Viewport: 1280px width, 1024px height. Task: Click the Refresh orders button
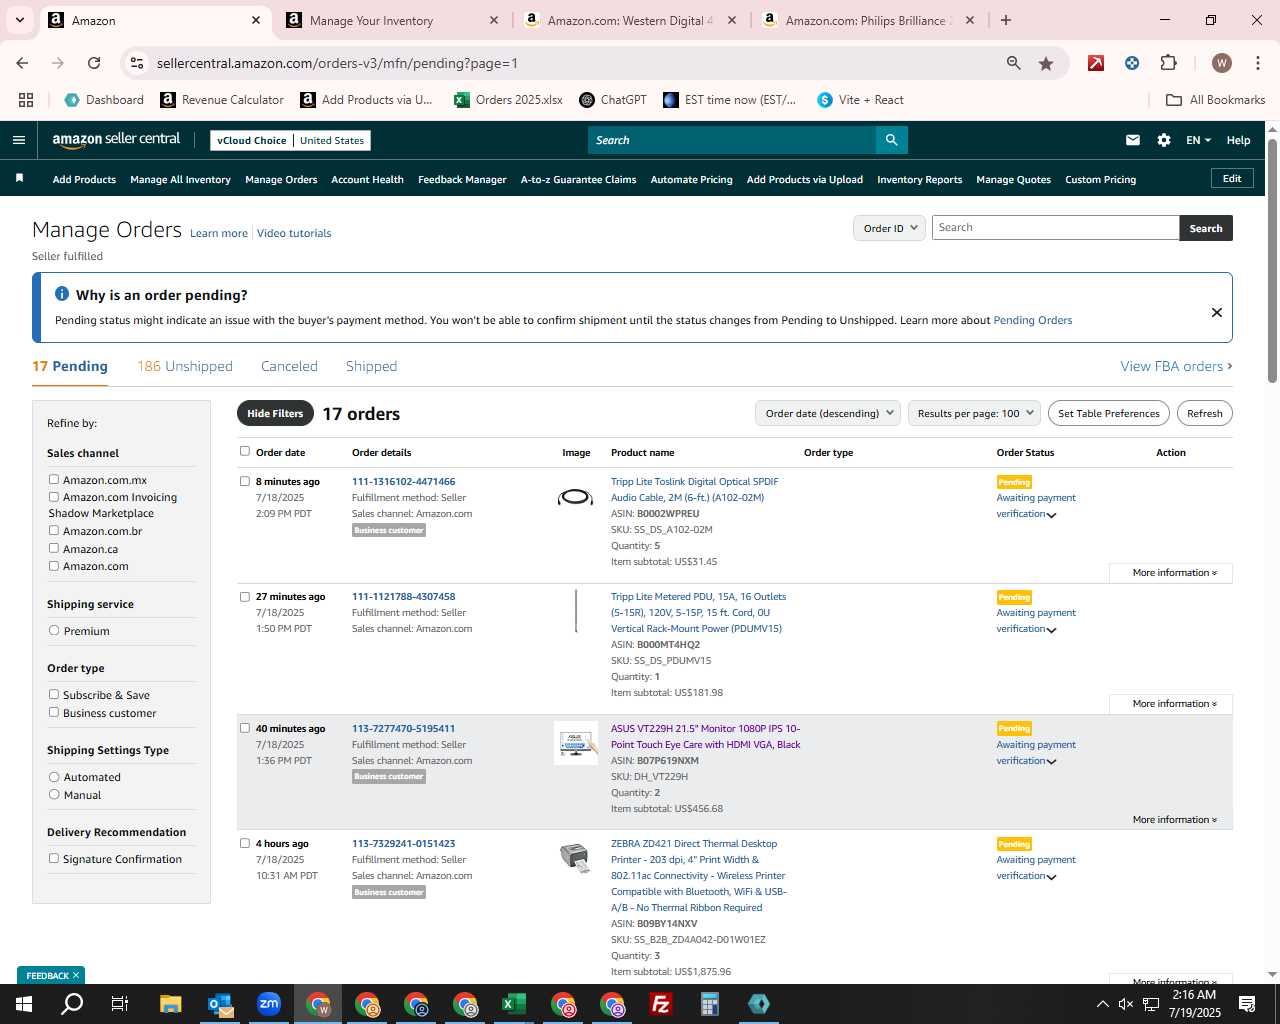[x=1204, y=413]
